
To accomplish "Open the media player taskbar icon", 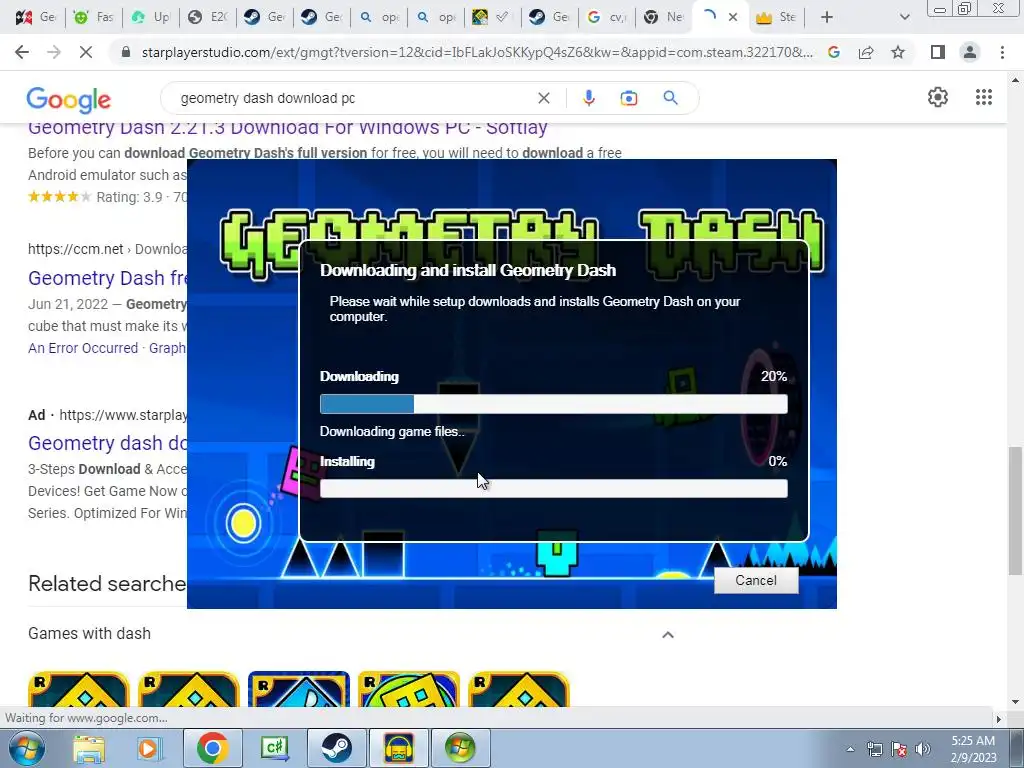I will point(148,749).
